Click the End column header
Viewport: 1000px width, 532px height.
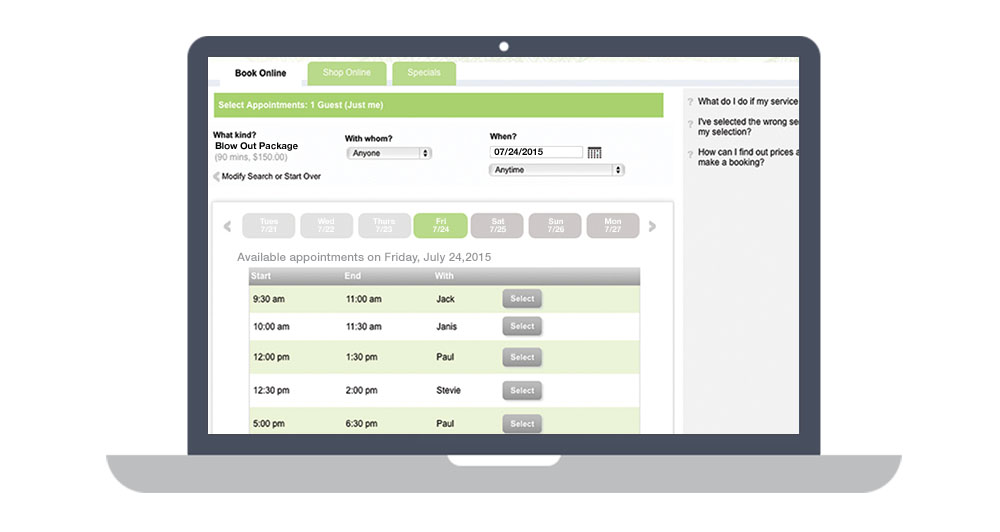coord(353,276)
